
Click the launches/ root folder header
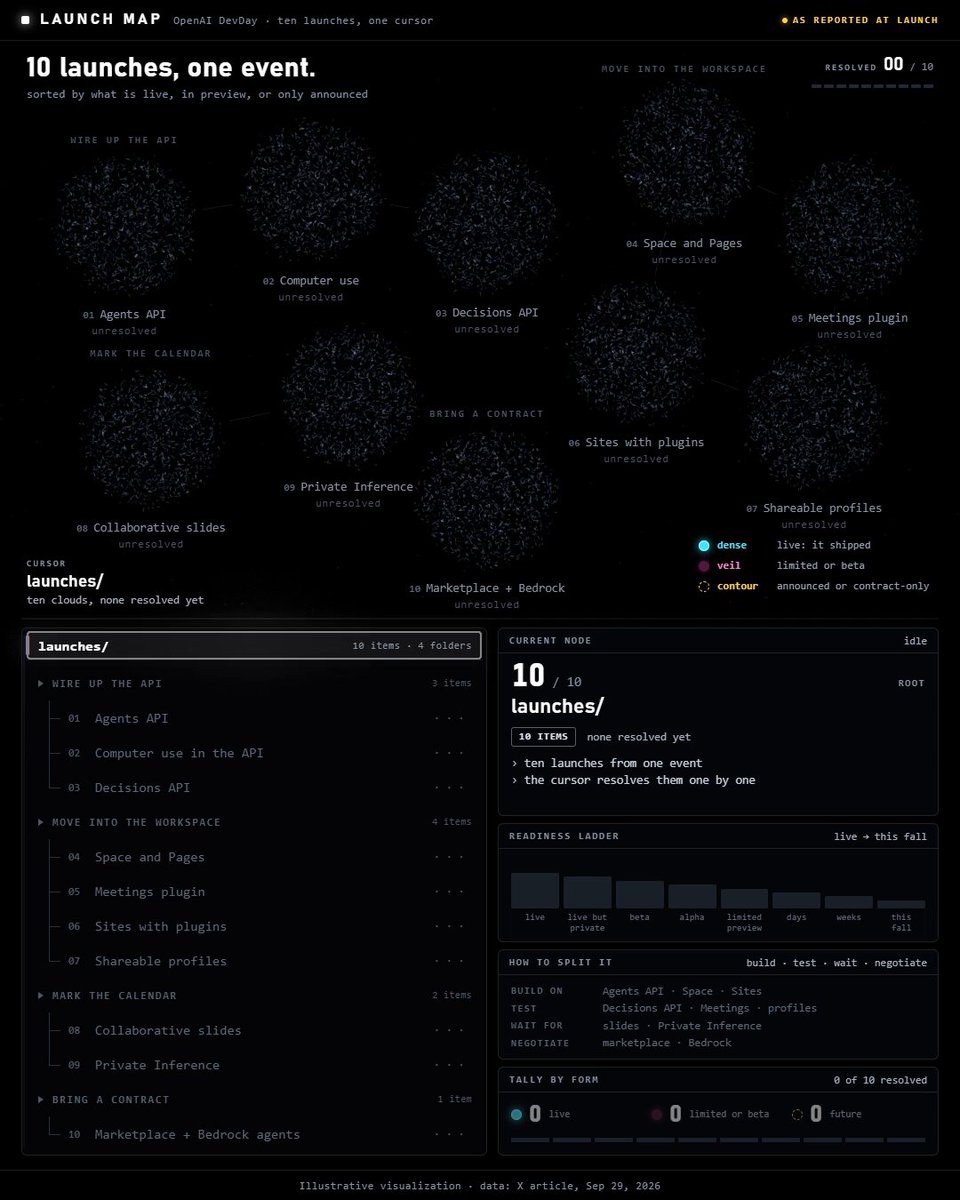click(x=254, y=646)
